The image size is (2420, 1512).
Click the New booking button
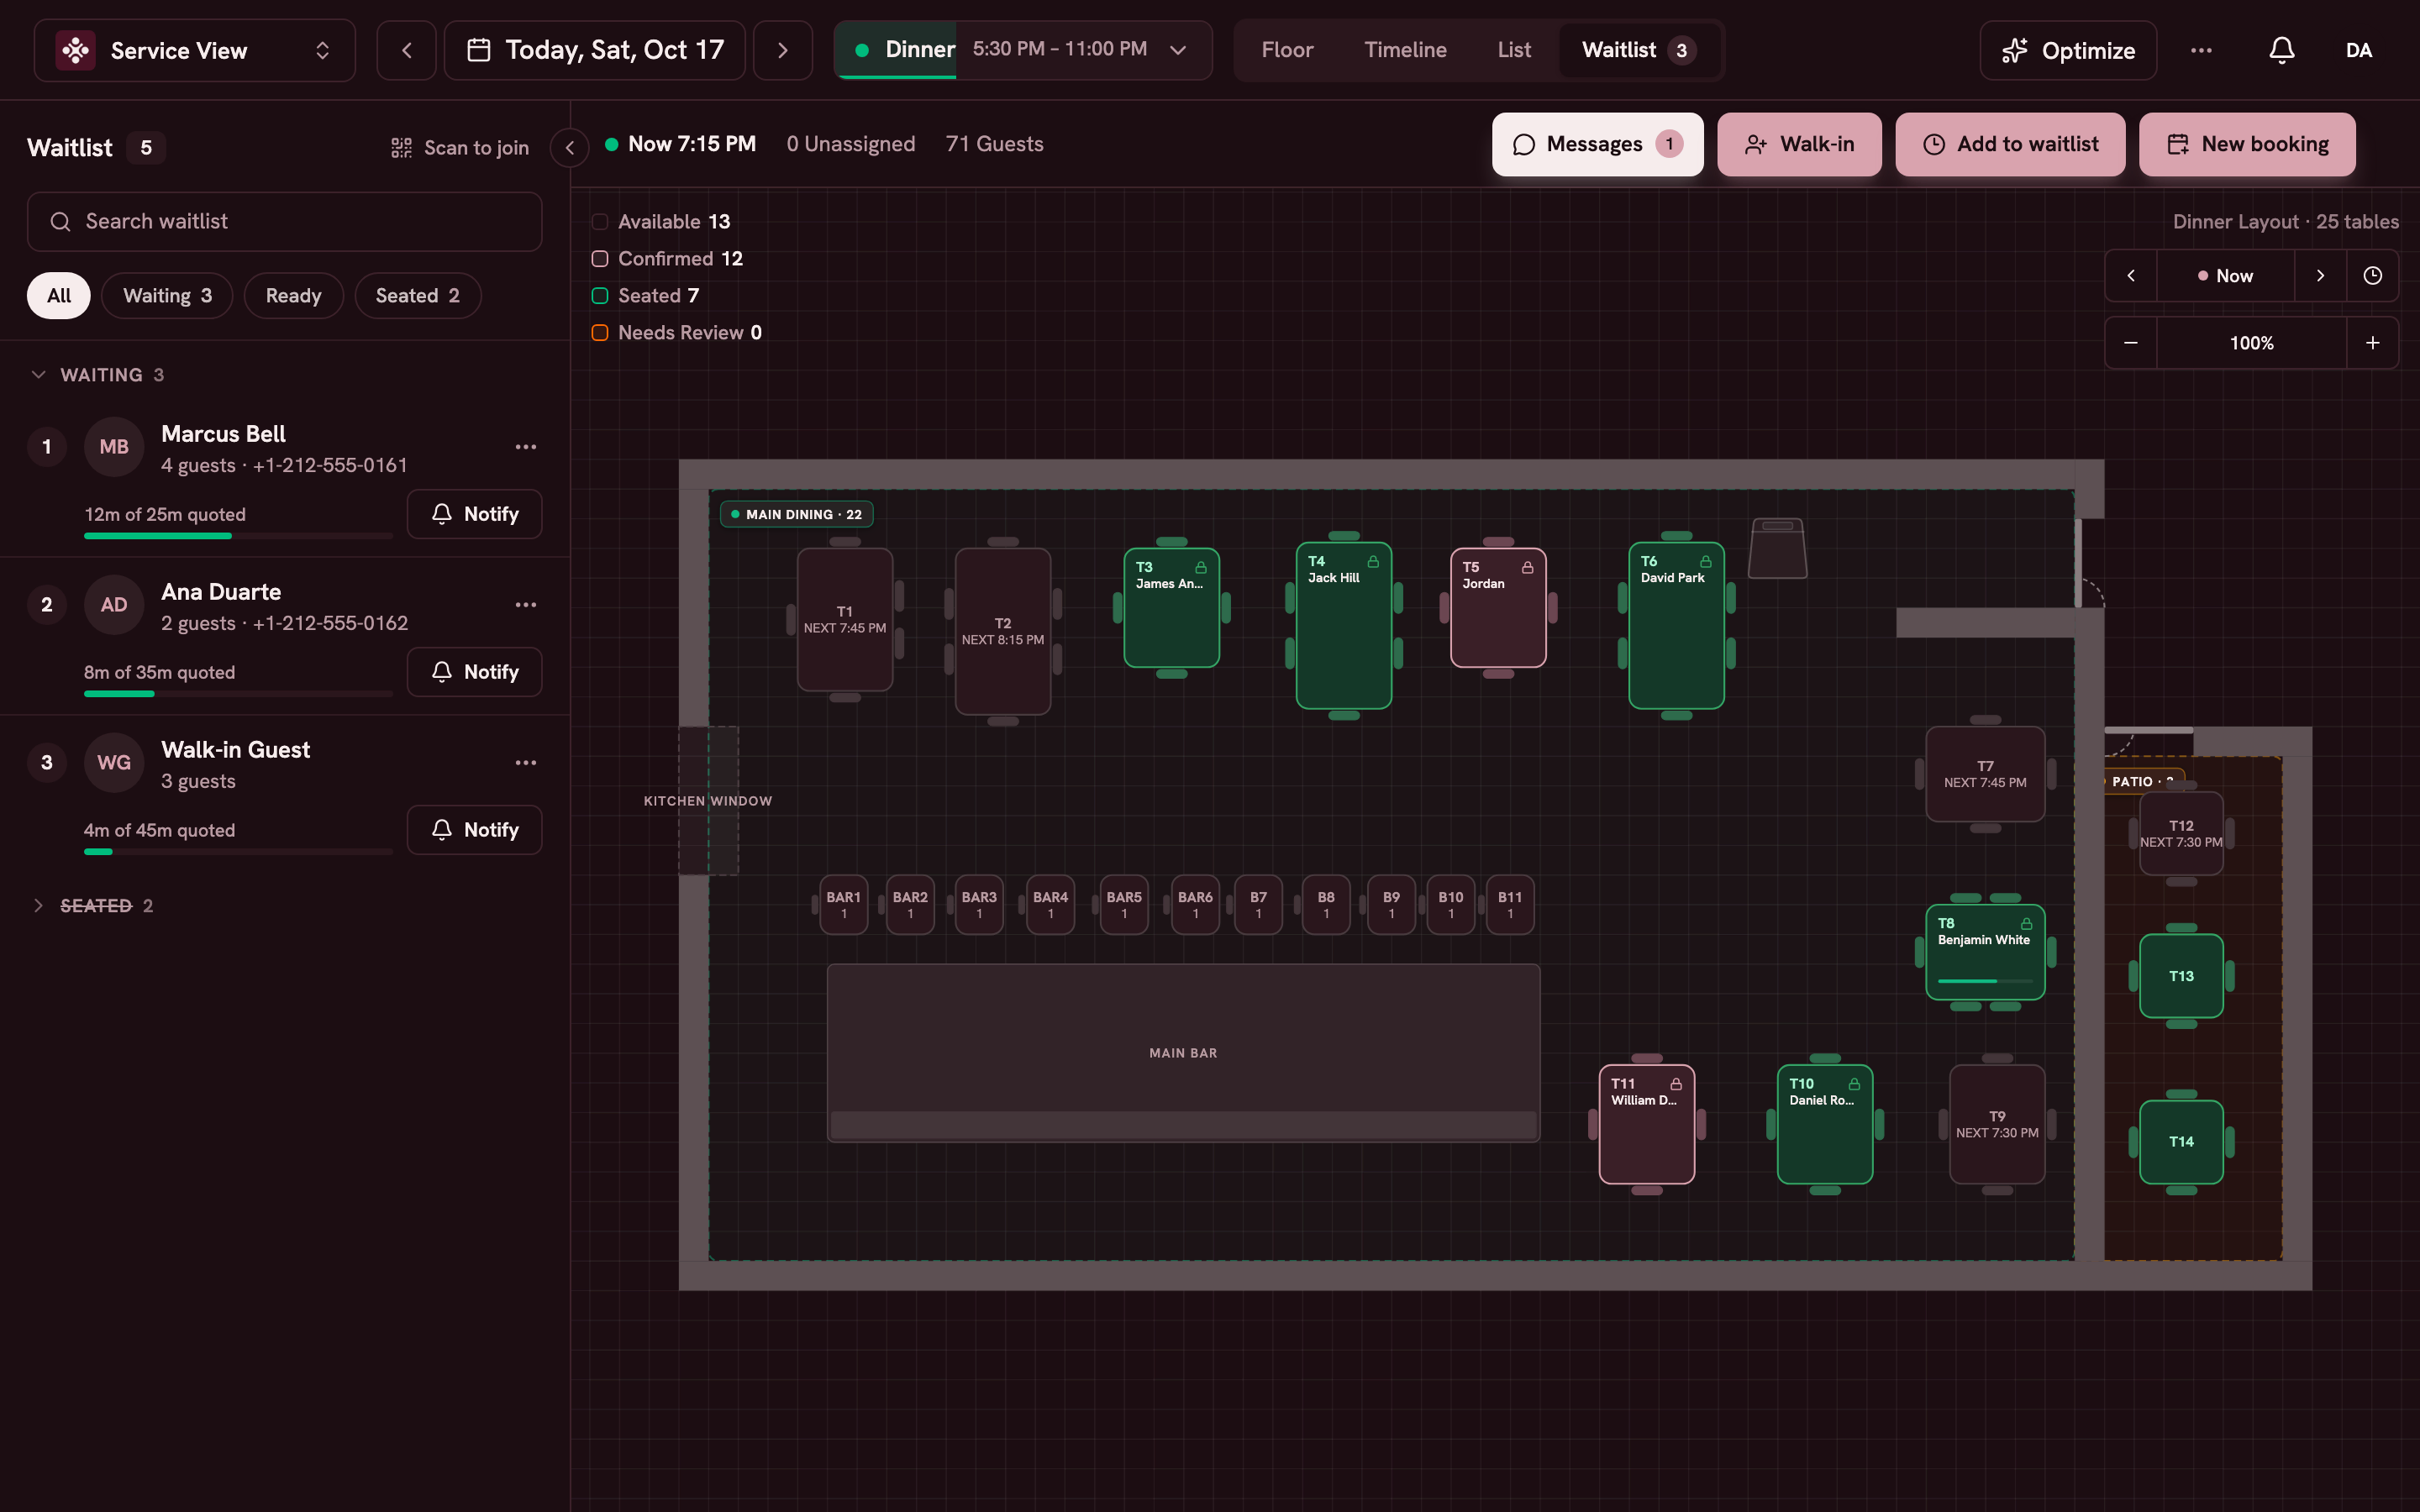tap(2247, 145)
